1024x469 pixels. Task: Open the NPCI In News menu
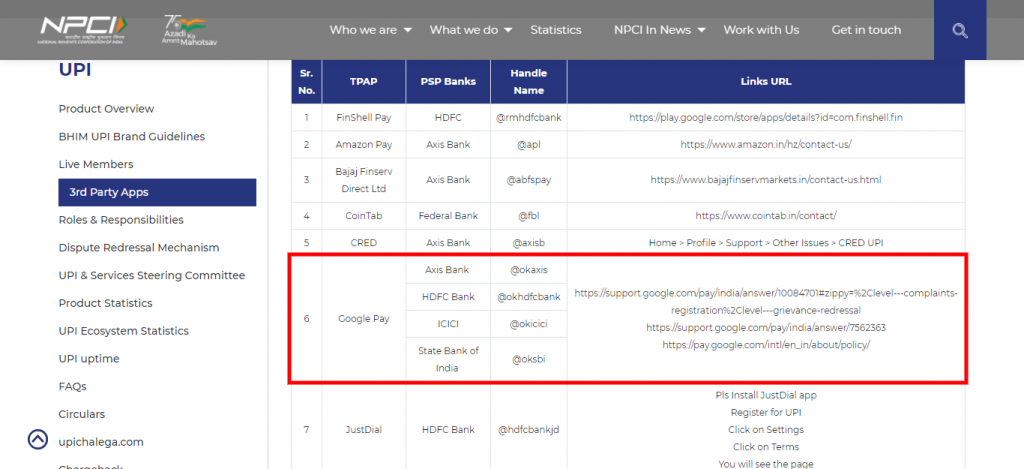pos(652,30)
